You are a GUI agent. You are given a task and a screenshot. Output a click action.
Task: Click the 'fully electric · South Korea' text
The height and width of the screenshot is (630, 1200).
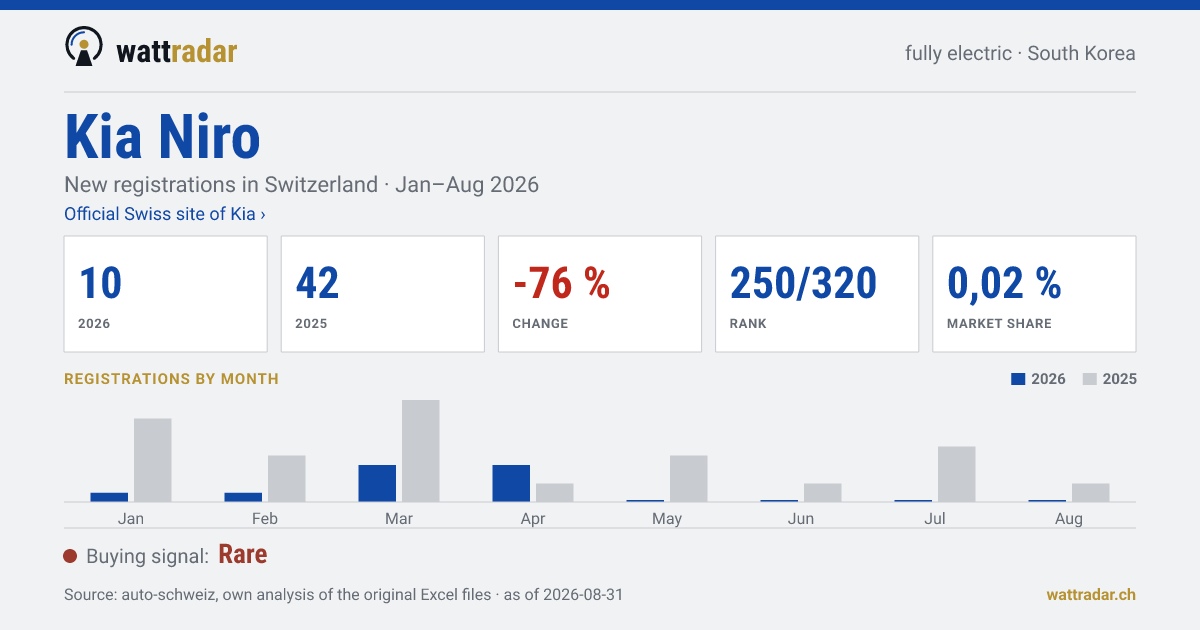[x=1020, y=53]
